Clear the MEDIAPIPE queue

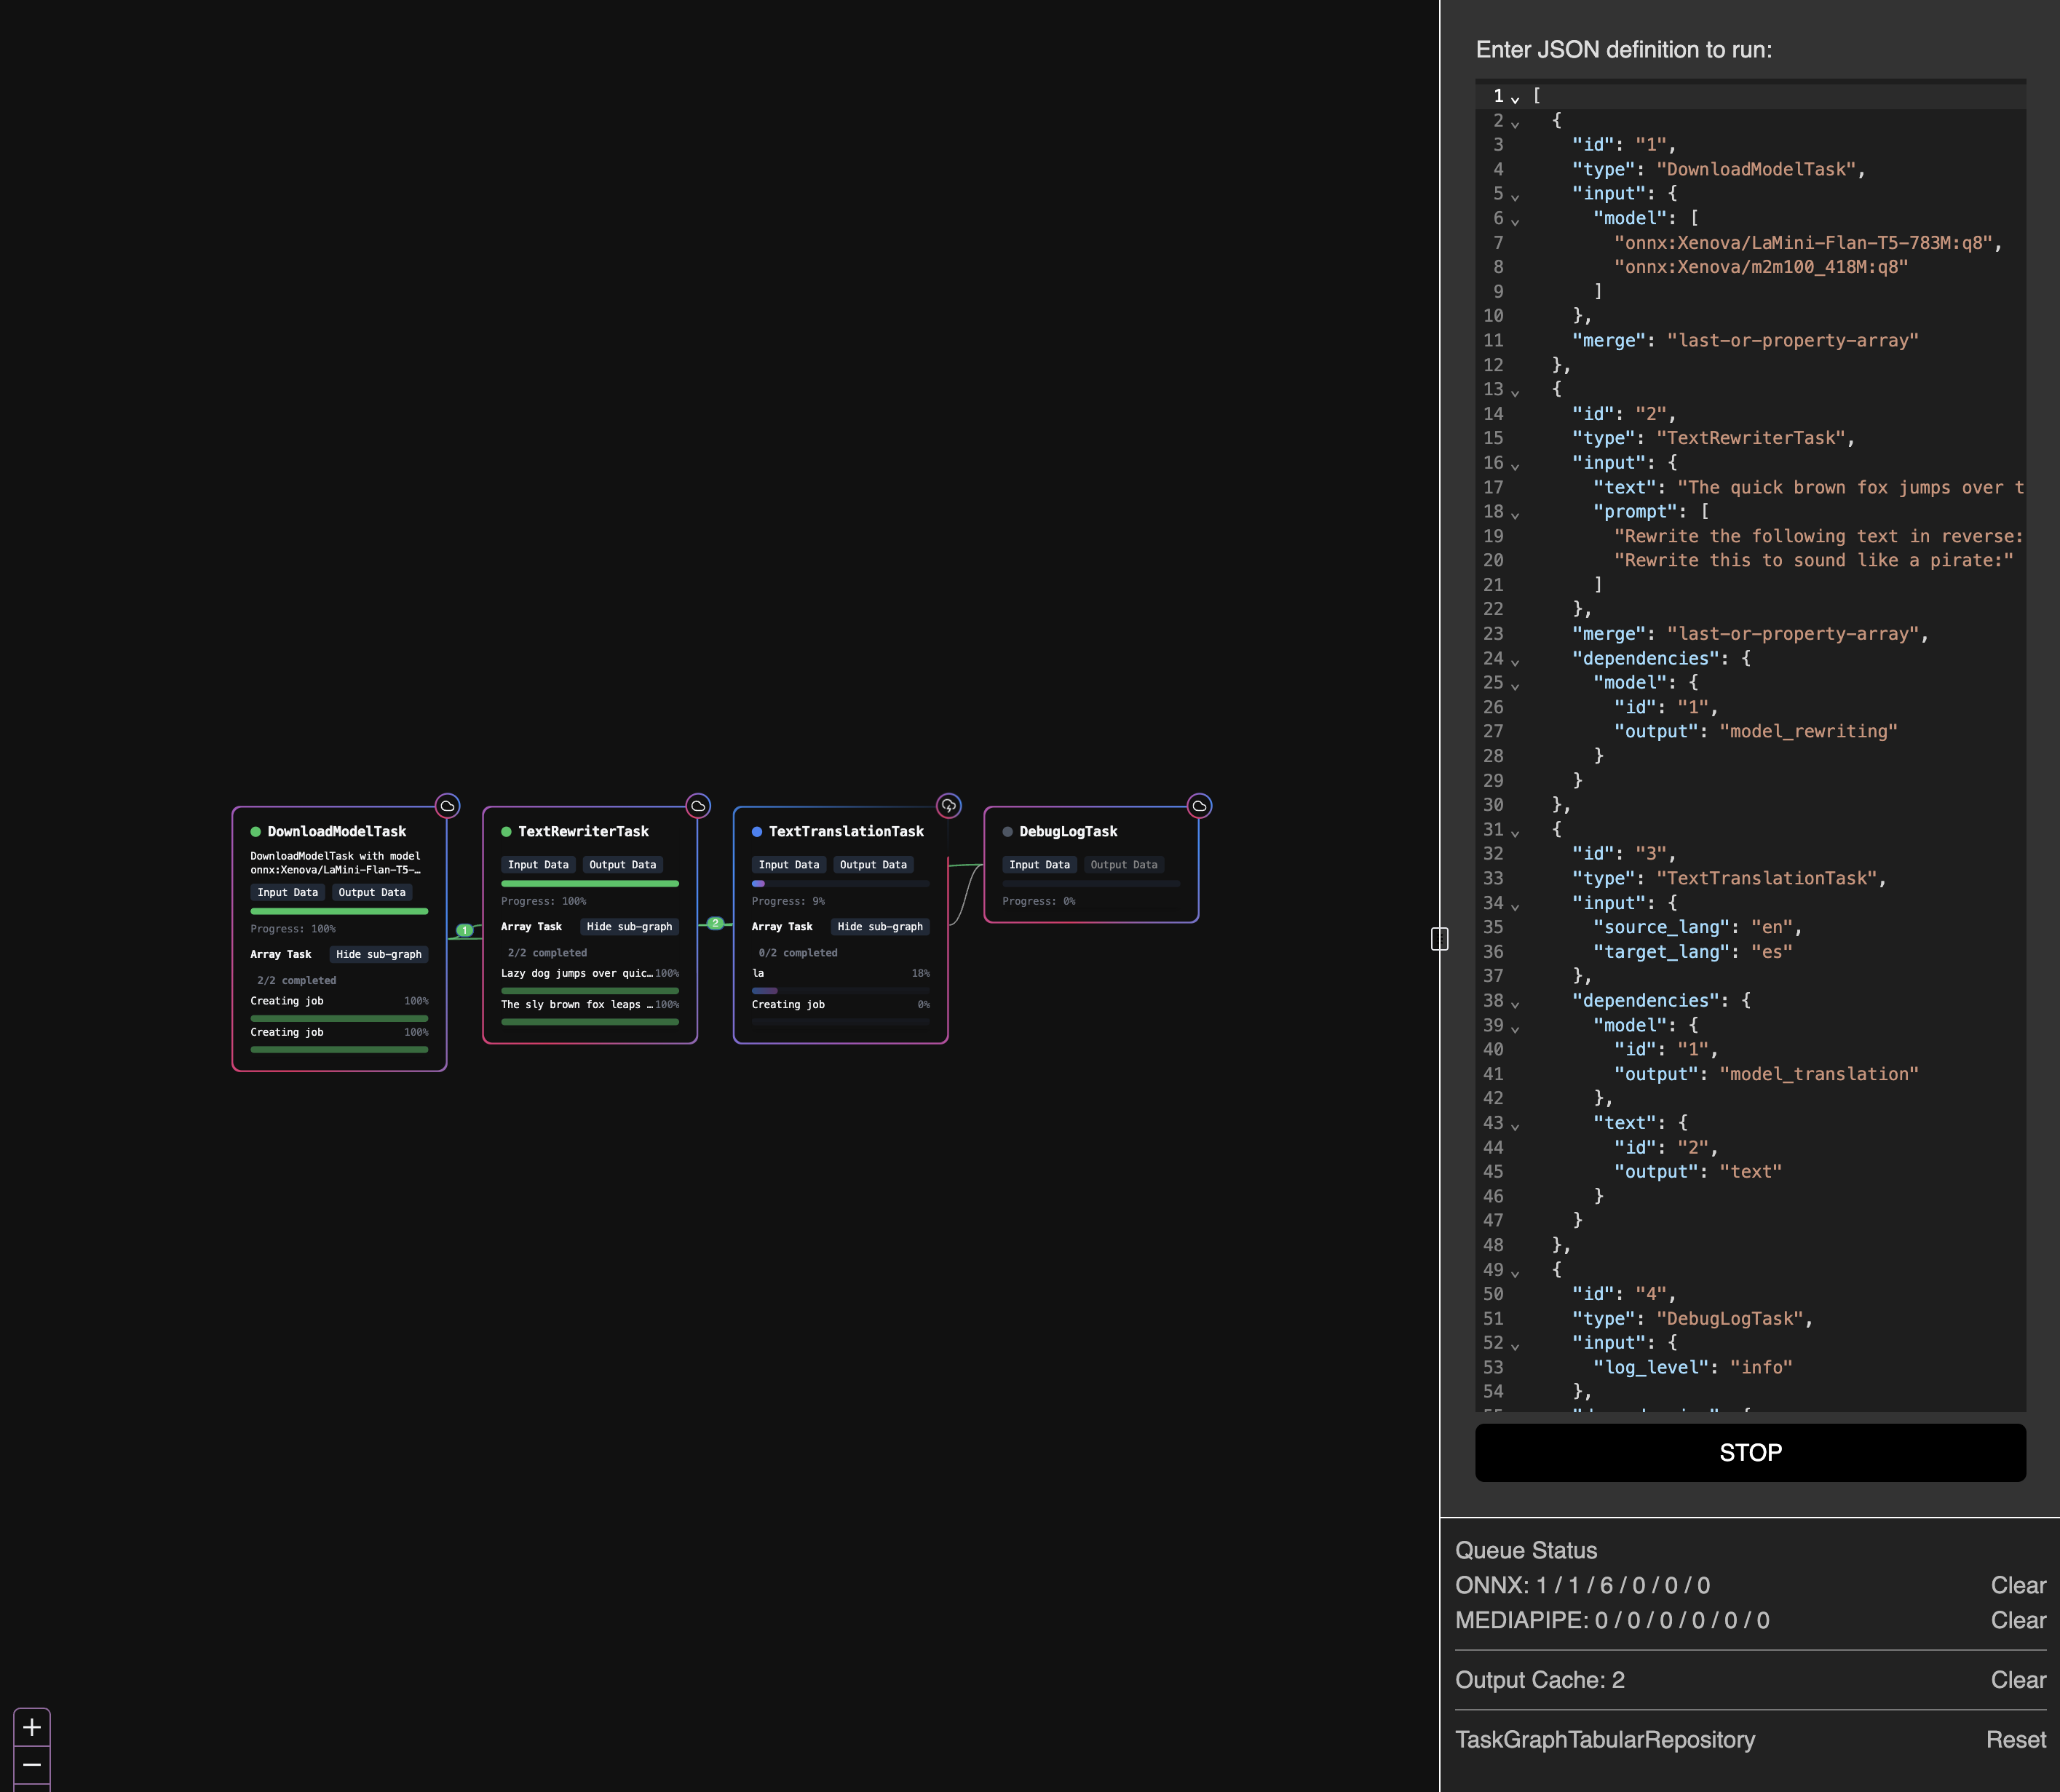[2018, 1620]
